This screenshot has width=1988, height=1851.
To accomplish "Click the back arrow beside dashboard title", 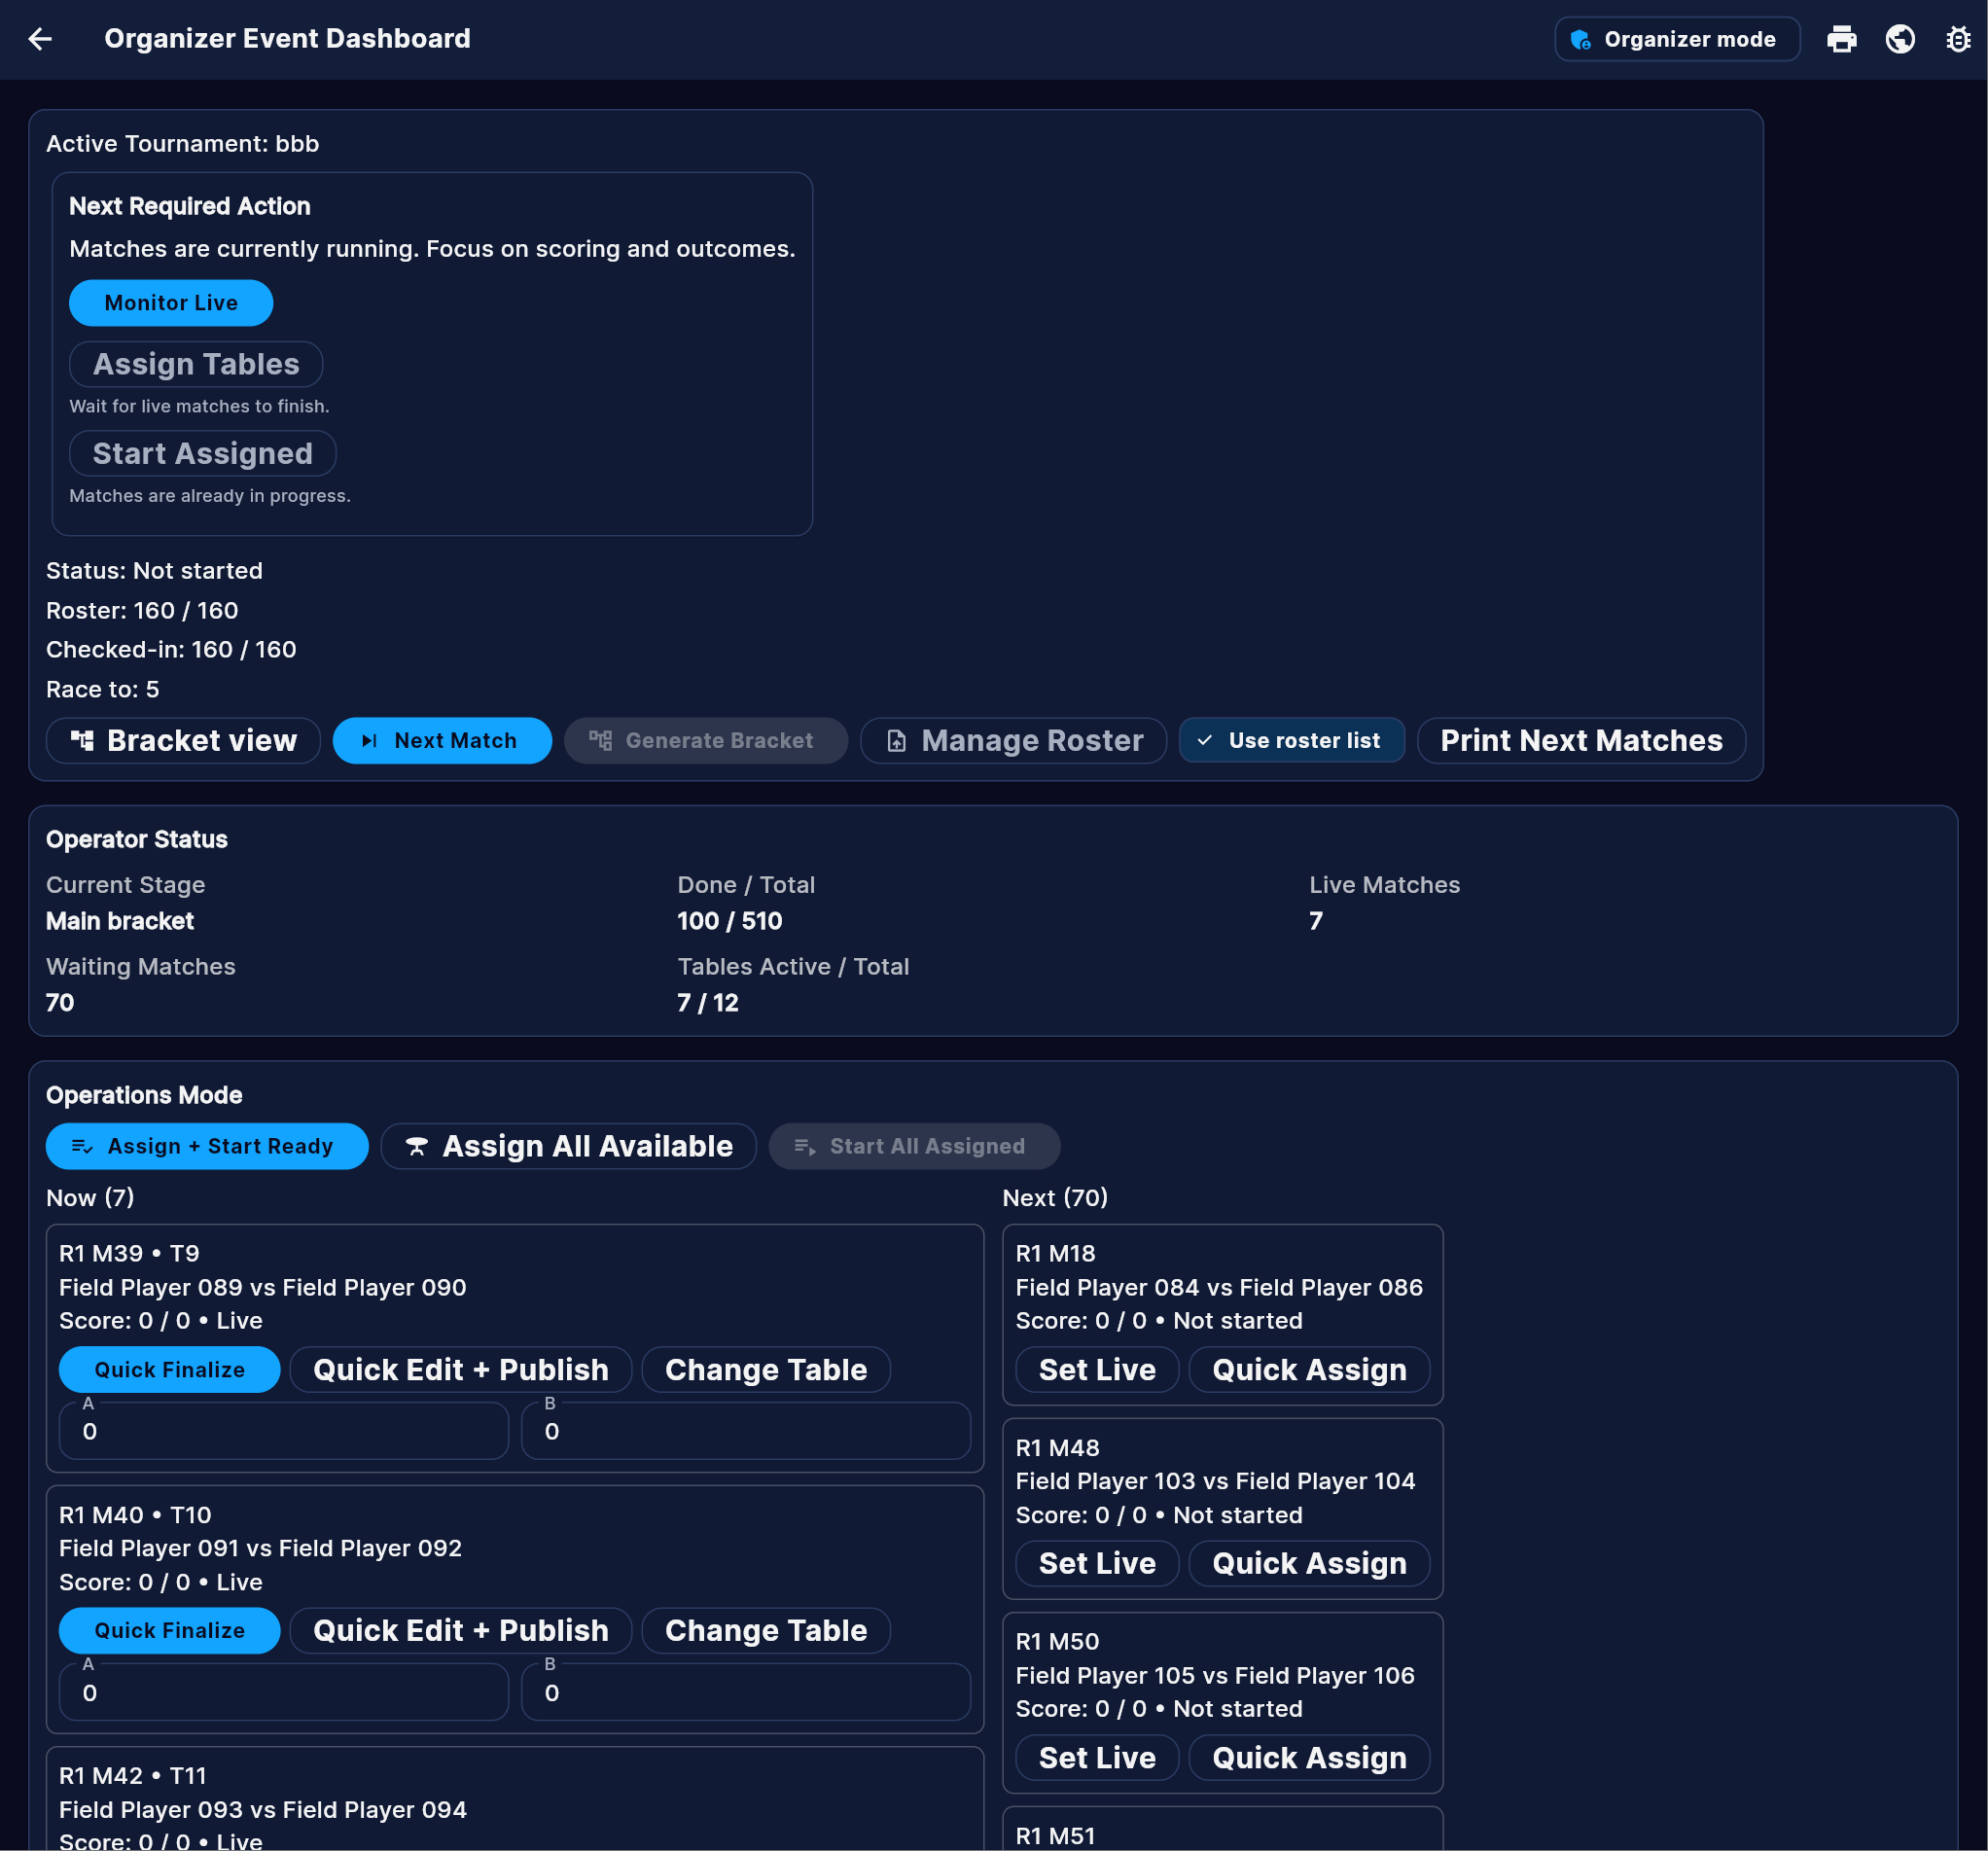I will 39,39.
